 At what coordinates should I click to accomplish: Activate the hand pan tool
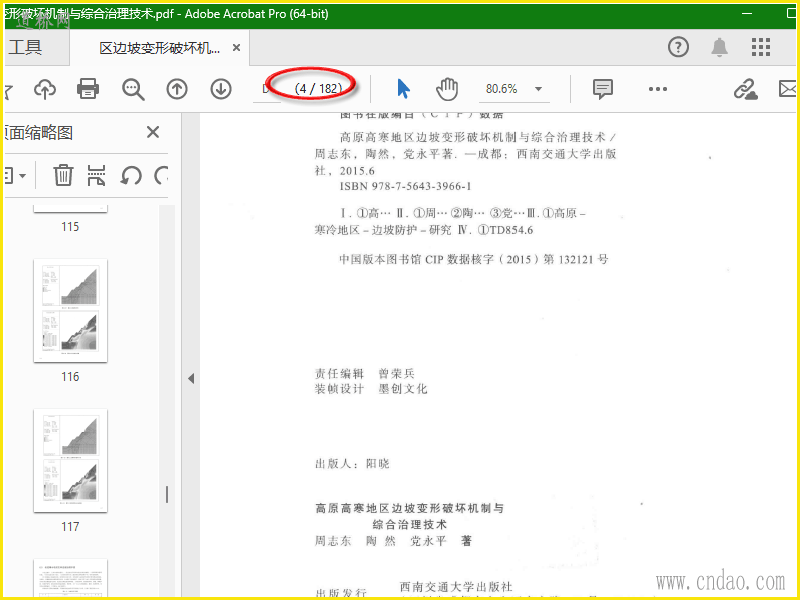447,89
